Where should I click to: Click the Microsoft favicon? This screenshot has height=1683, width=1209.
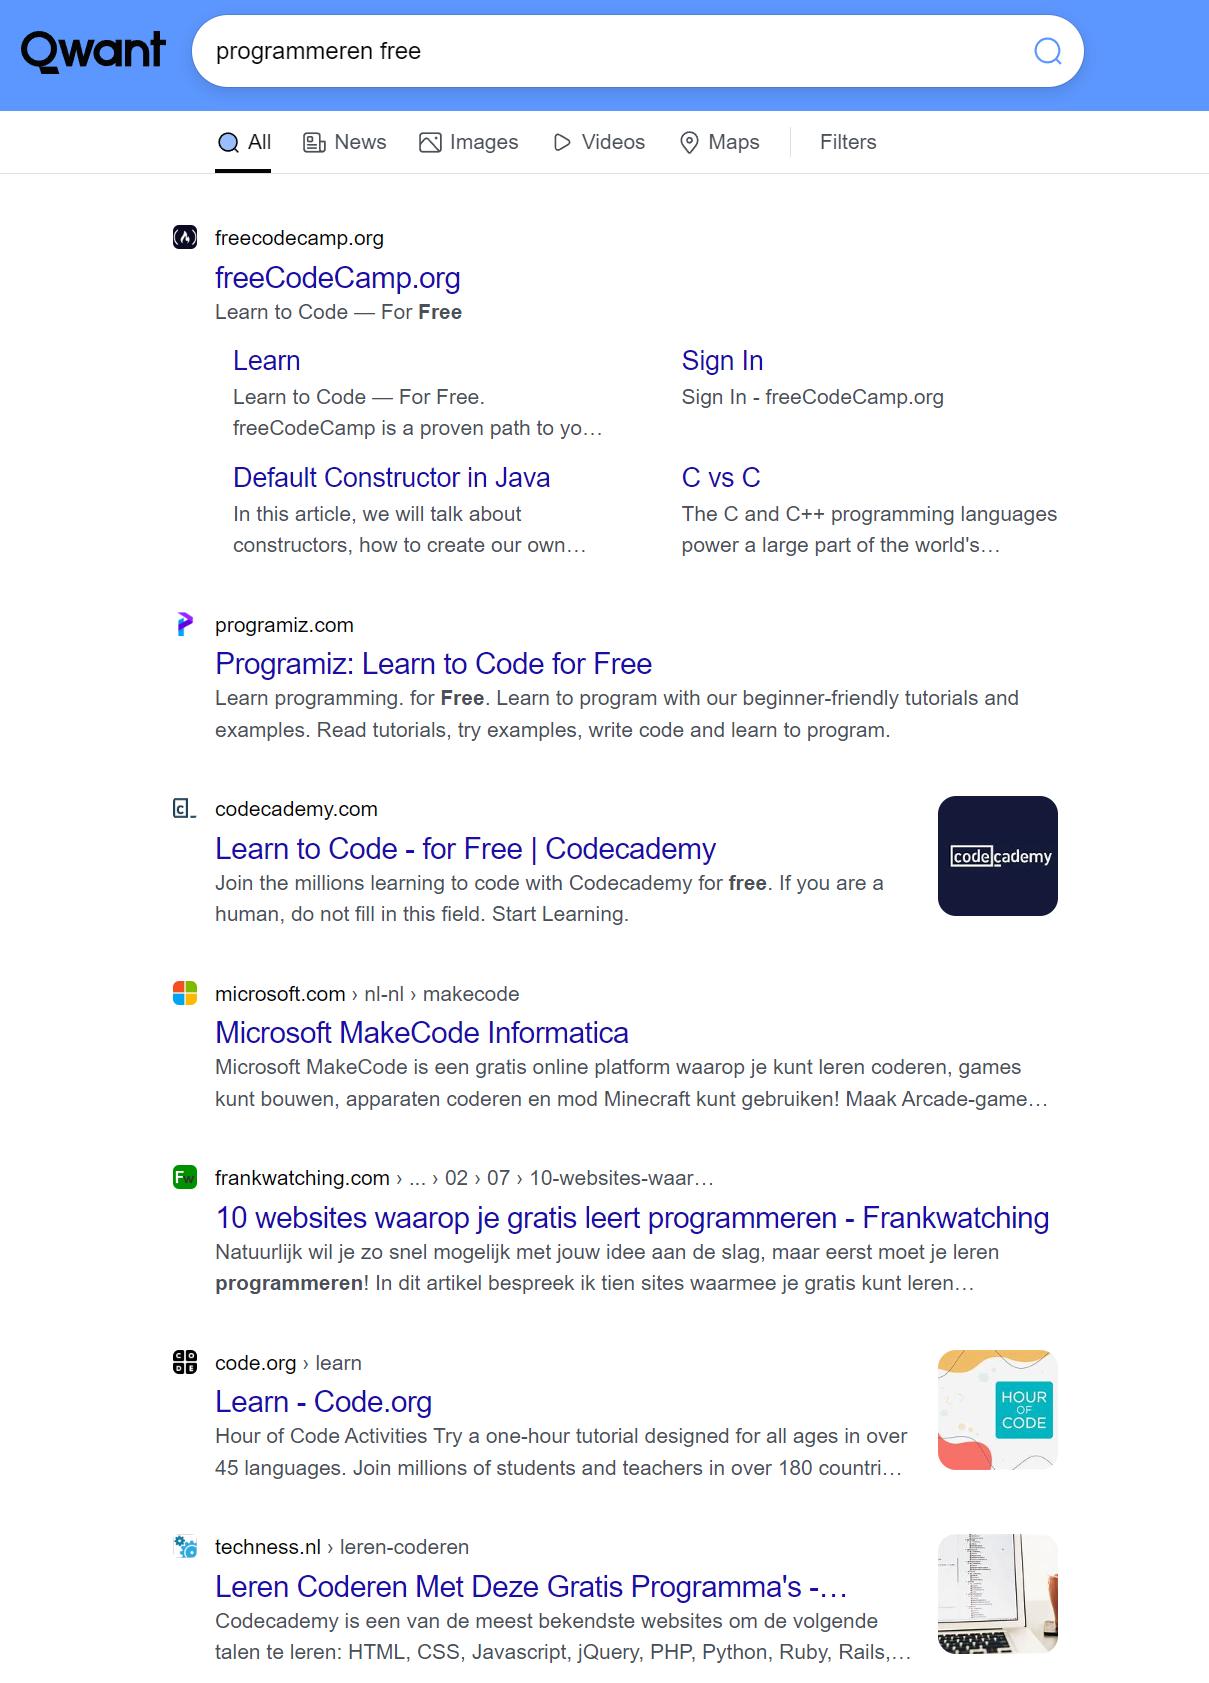click(185, 993)
